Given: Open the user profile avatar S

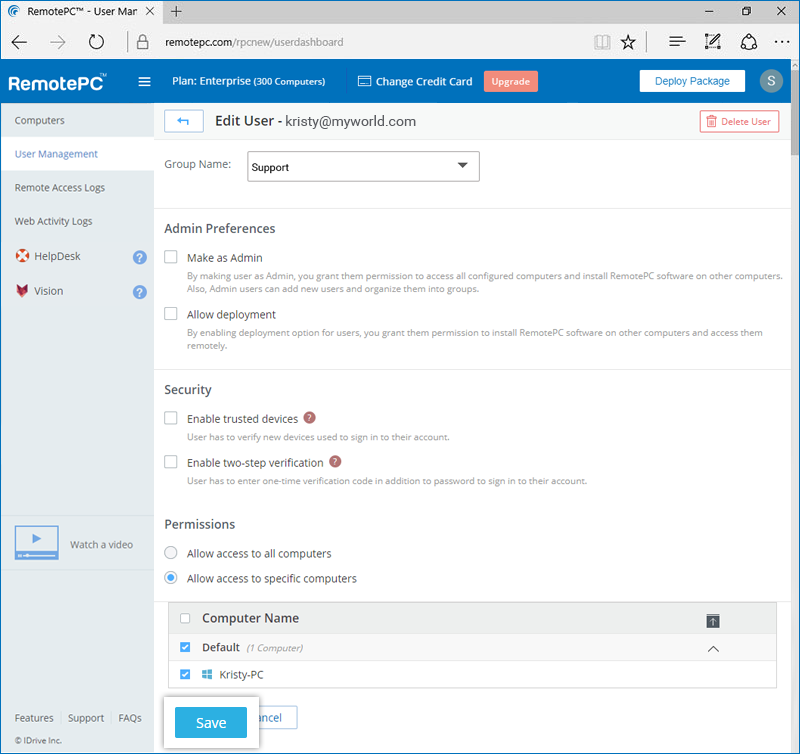Looking at the screenshot, I should [x=771, y=81].
